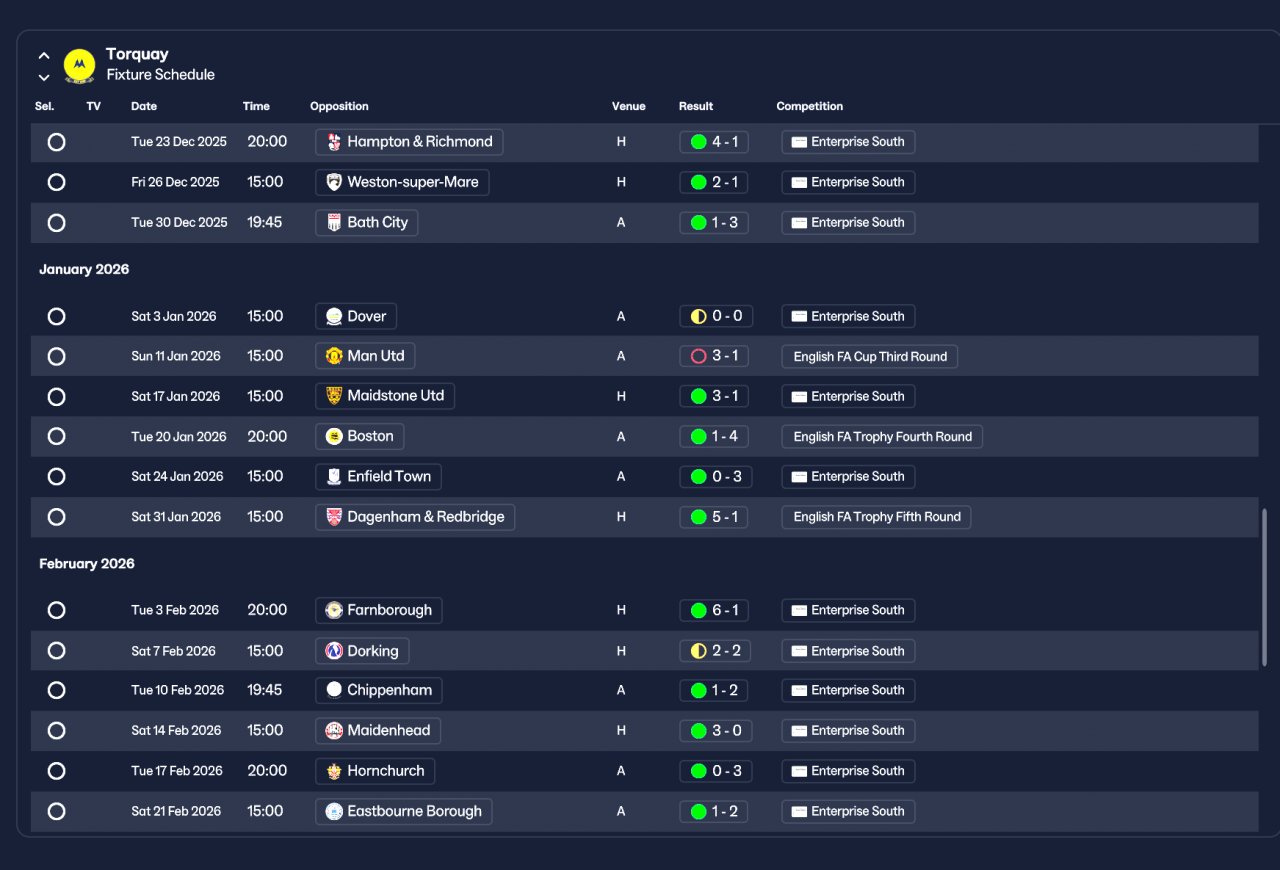Select the radio button for Eastbourne Borough fixture
This screenshot has width=1280, height=870.
click(56, 812)
